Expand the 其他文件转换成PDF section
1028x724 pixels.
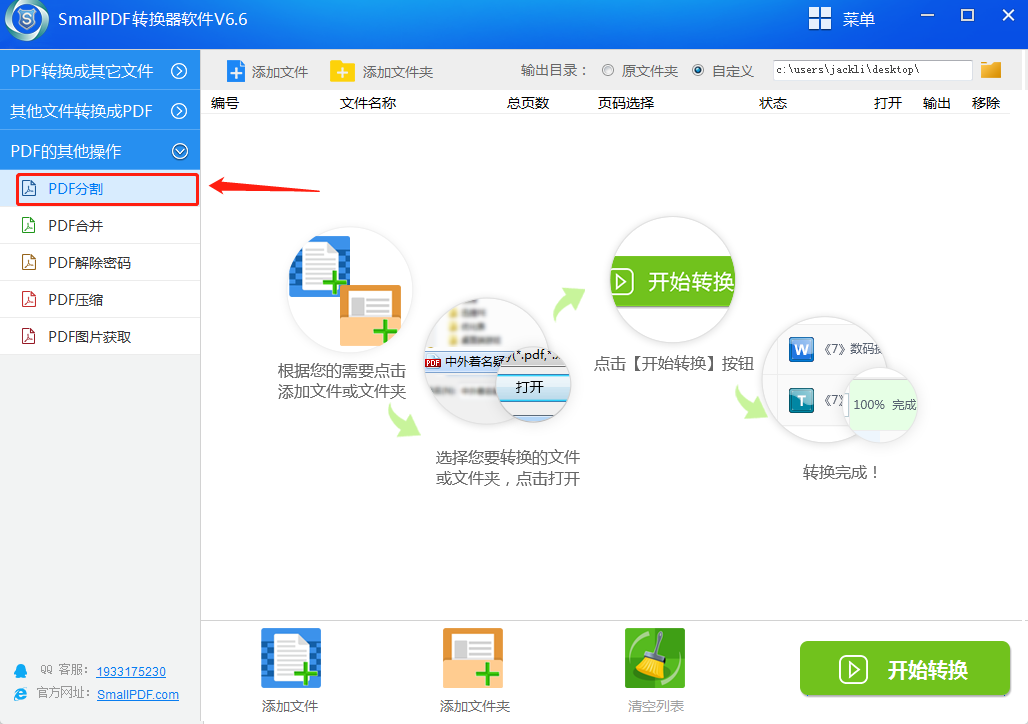click(x=180, y=111)
